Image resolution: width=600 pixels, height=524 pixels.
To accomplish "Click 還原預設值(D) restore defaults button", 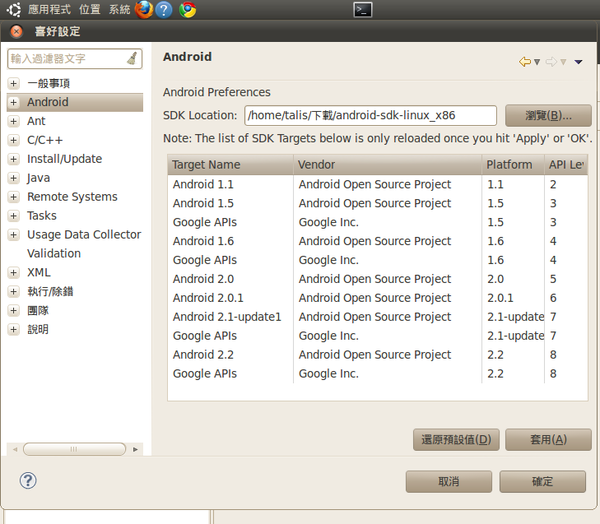I will tap(456, 439).
